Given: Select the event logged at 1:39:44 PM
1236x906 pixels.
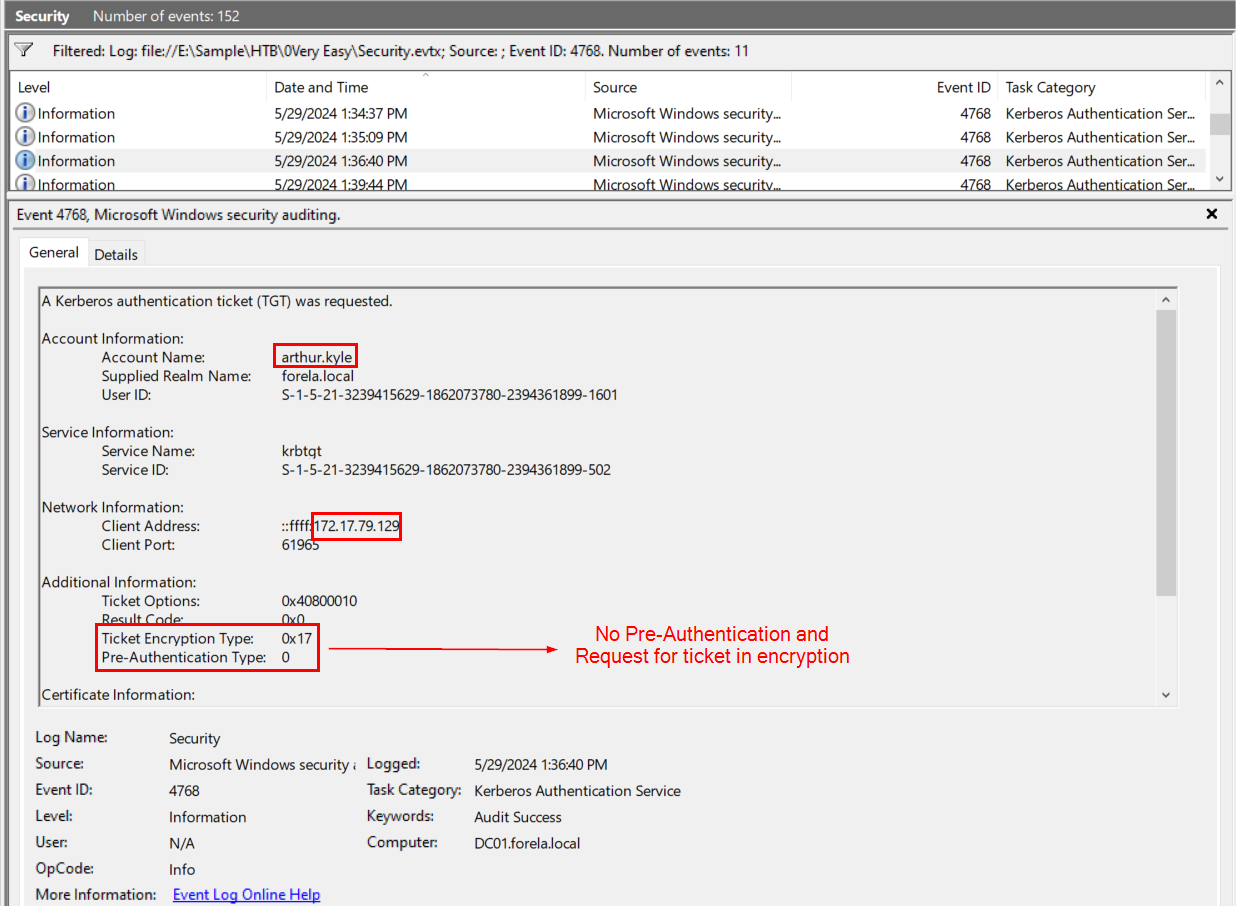Looking at the screenshot, I should click(x=340, y=184).
